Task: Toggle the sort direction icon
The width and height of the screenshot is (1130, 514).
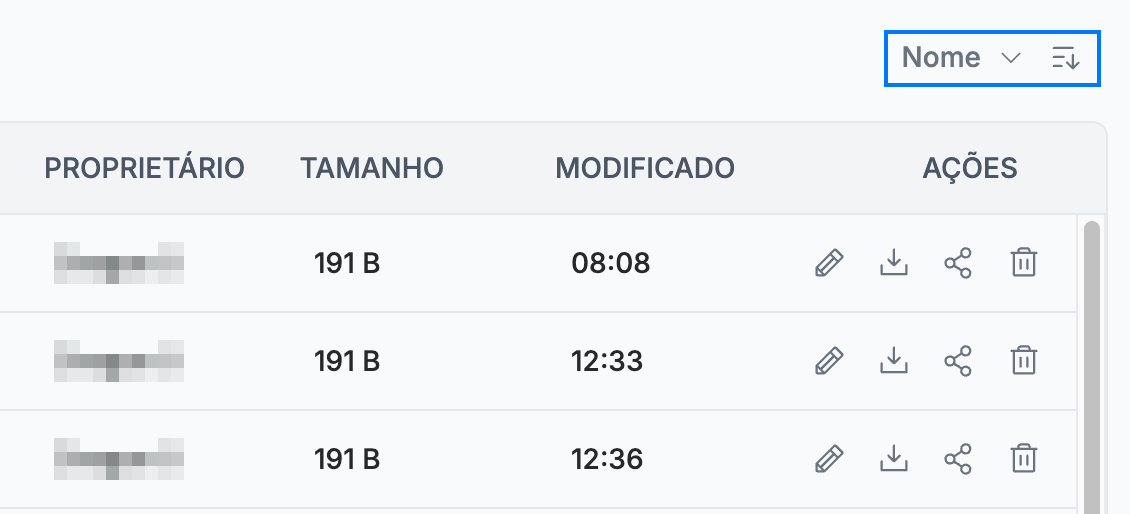Action: (x=1066, y=58)
